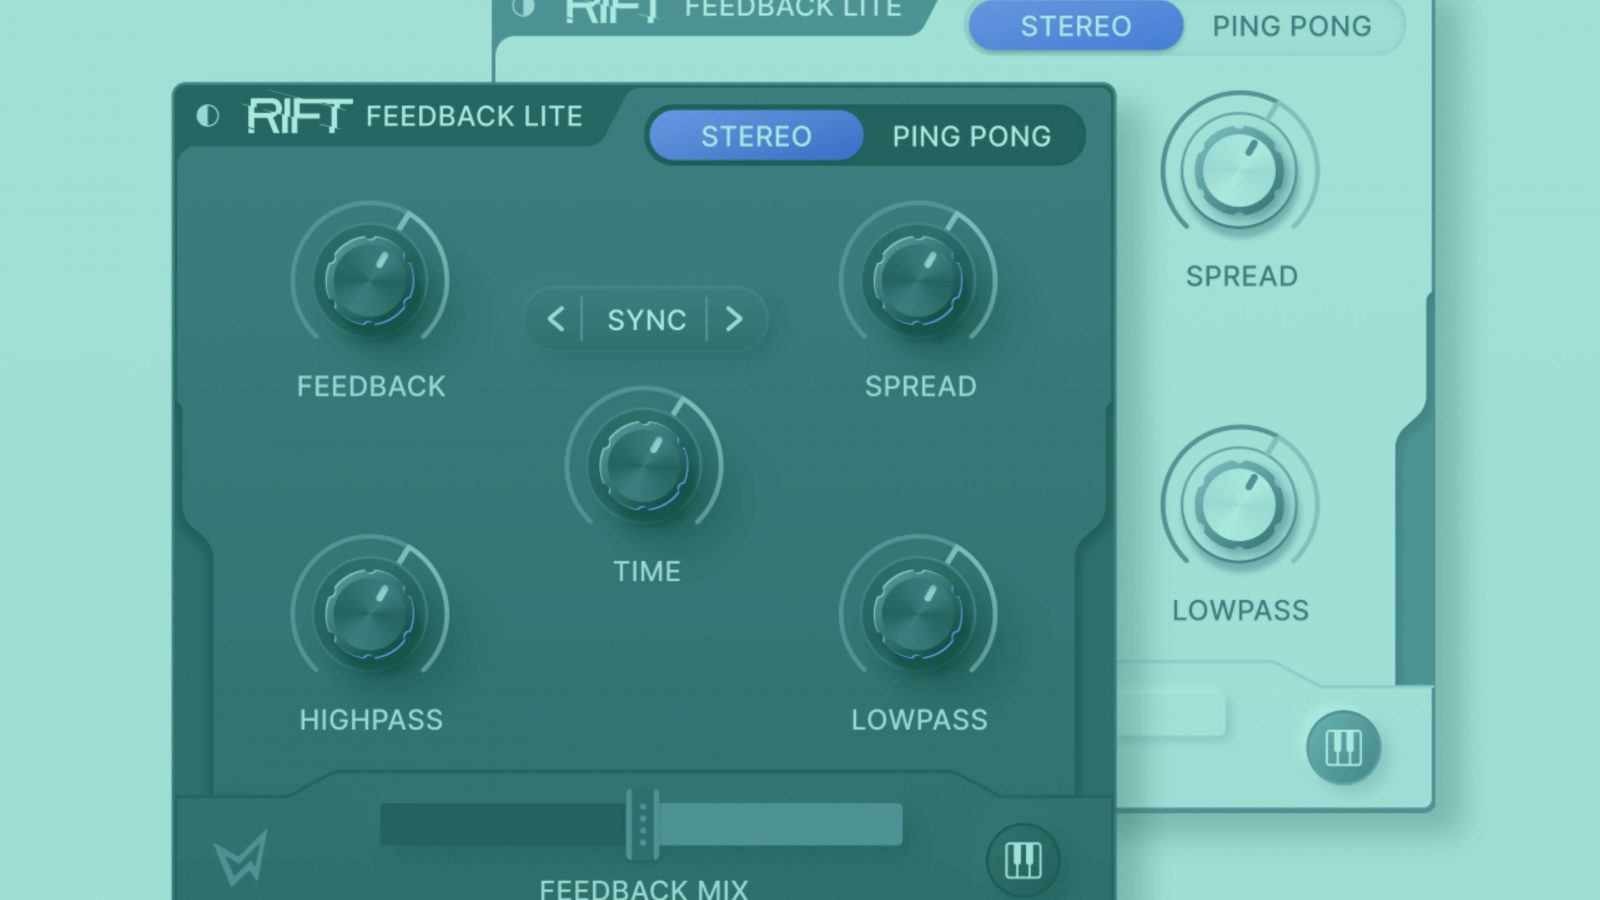Click the SPREAD knob on background window
This screenshot has width=1600, height=900.
1240,170
